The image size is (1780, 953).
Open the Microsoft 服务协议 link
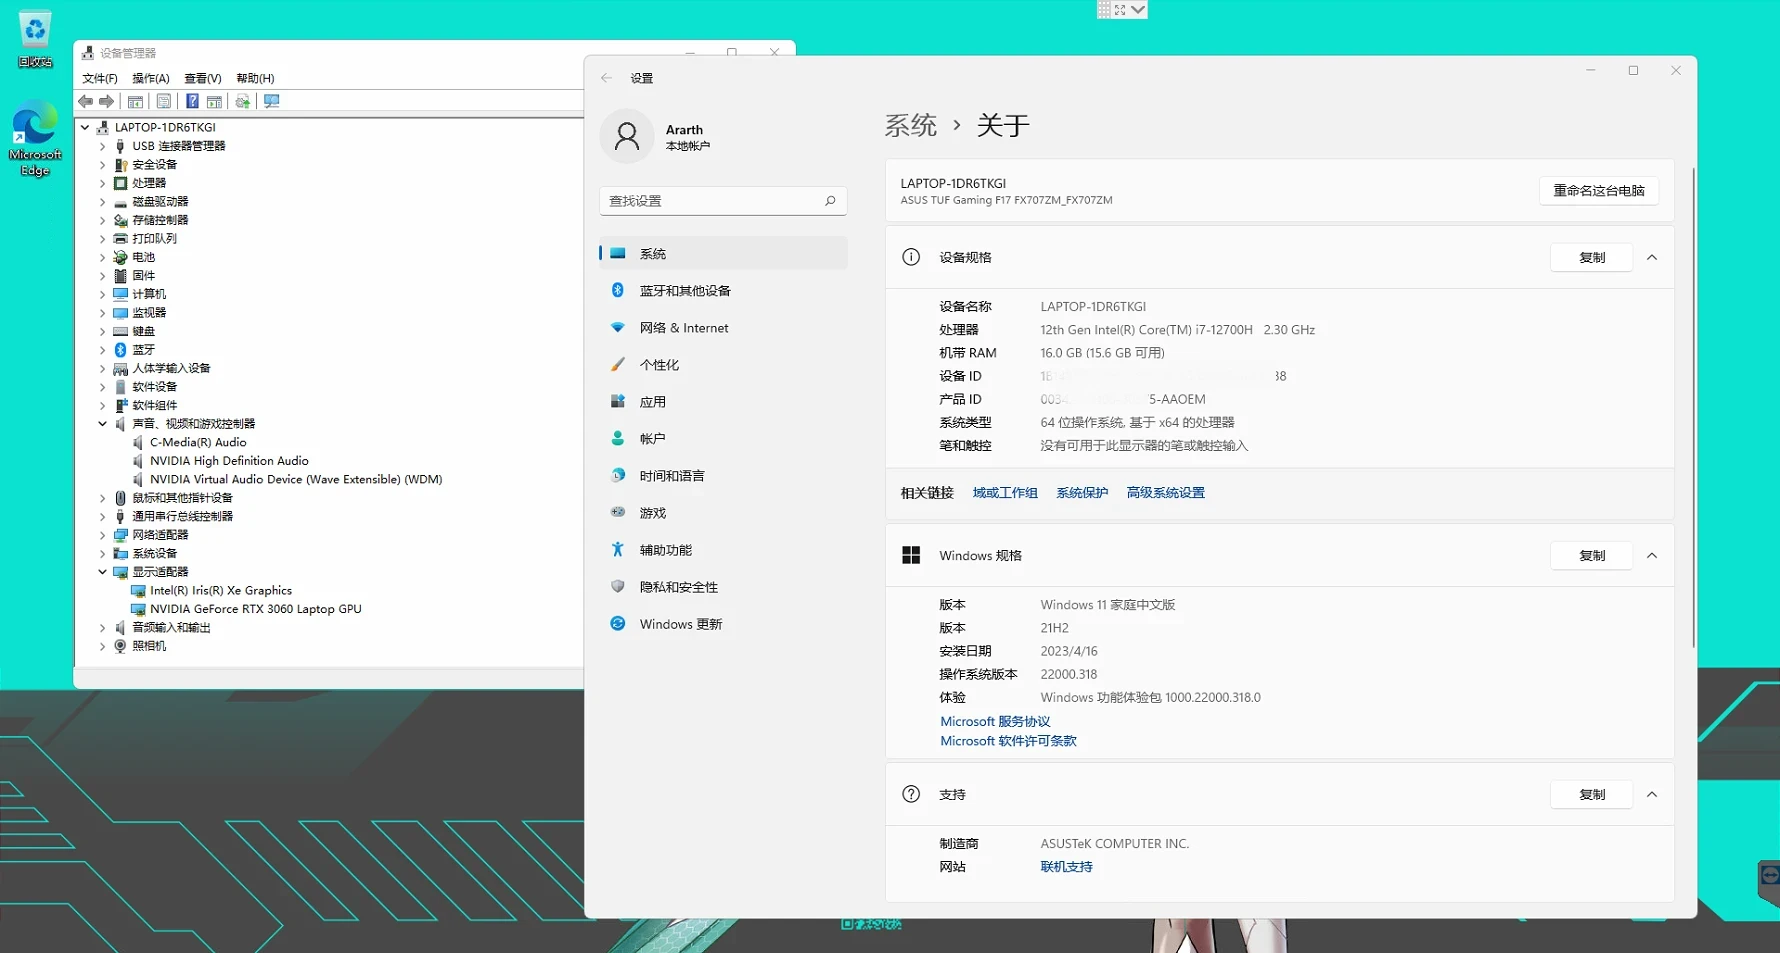pos(995,721)
